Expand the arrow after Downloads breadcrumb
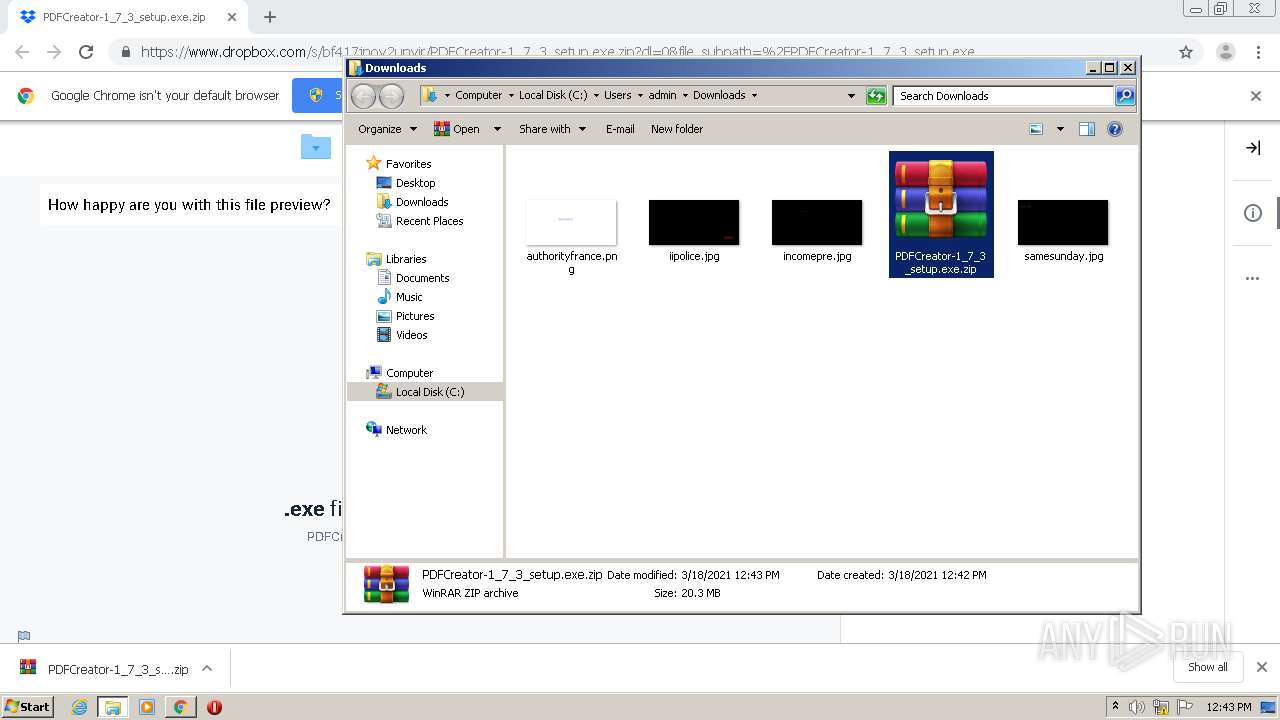 [x=754, y=96]
